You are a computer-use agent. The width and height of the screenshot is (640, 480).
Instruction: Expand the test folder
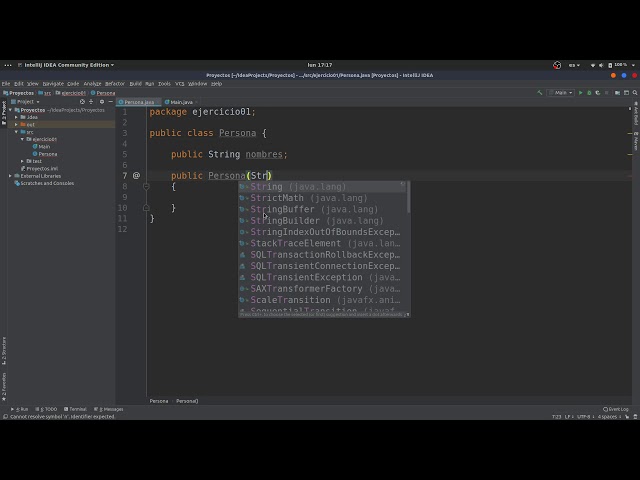coord(22,161)
